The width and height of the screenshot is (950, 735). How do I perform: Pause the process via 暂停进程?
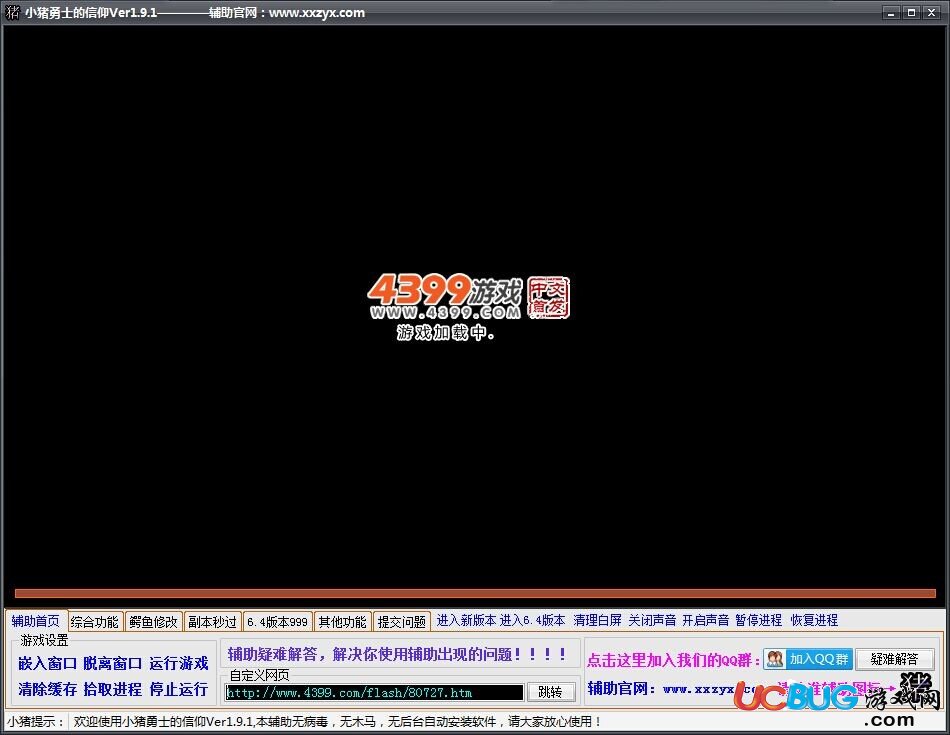759,620
